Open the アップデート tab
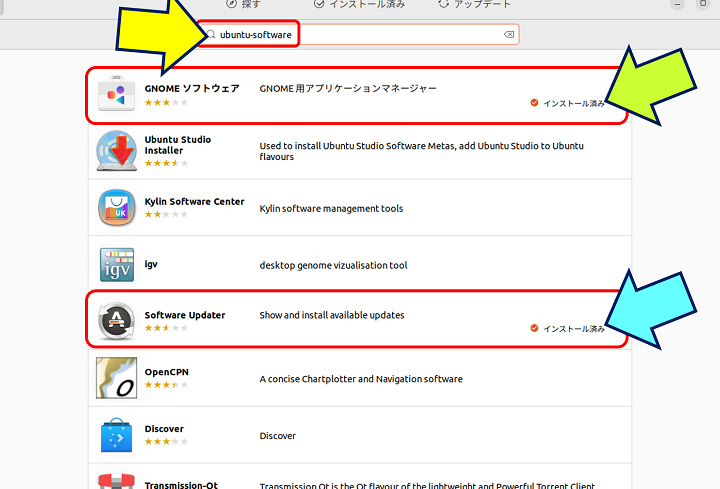Image resolution: width=720 pixels, height=489 pixels. click(473, 5)
